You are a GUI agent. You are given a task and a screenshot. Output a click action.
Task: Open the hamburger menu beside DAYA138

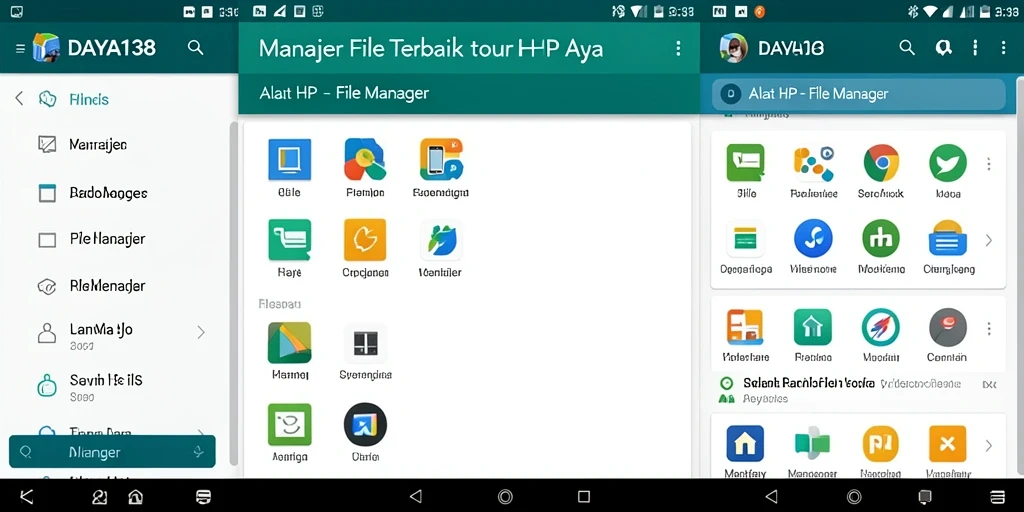(x=20, y=48)
